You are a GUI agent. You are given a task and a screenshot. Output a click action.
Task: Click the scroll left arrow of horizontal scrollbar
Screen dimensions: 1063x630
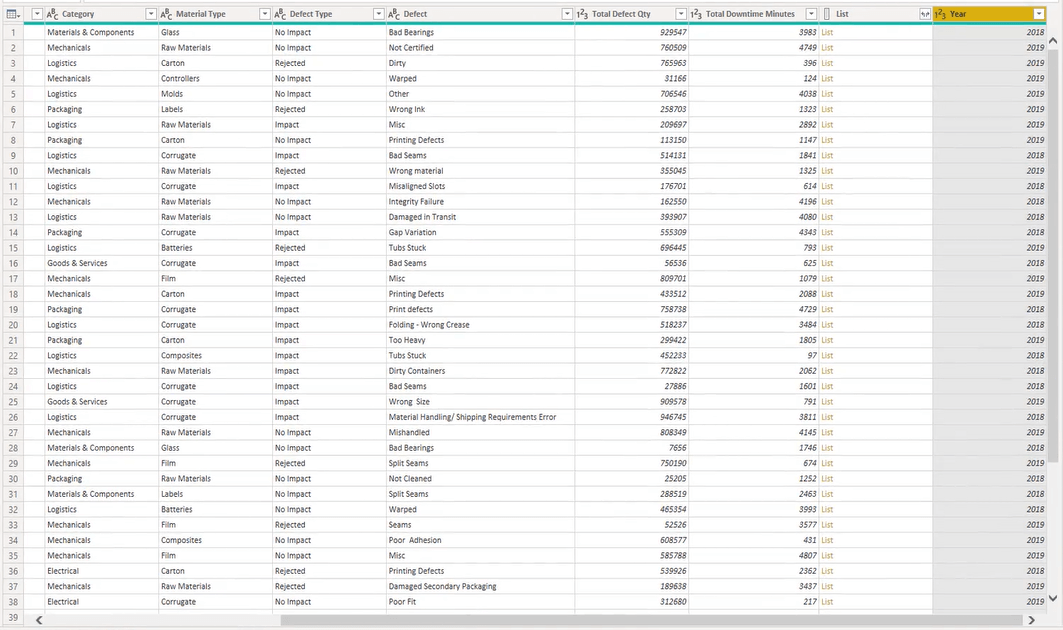[39, 620]
